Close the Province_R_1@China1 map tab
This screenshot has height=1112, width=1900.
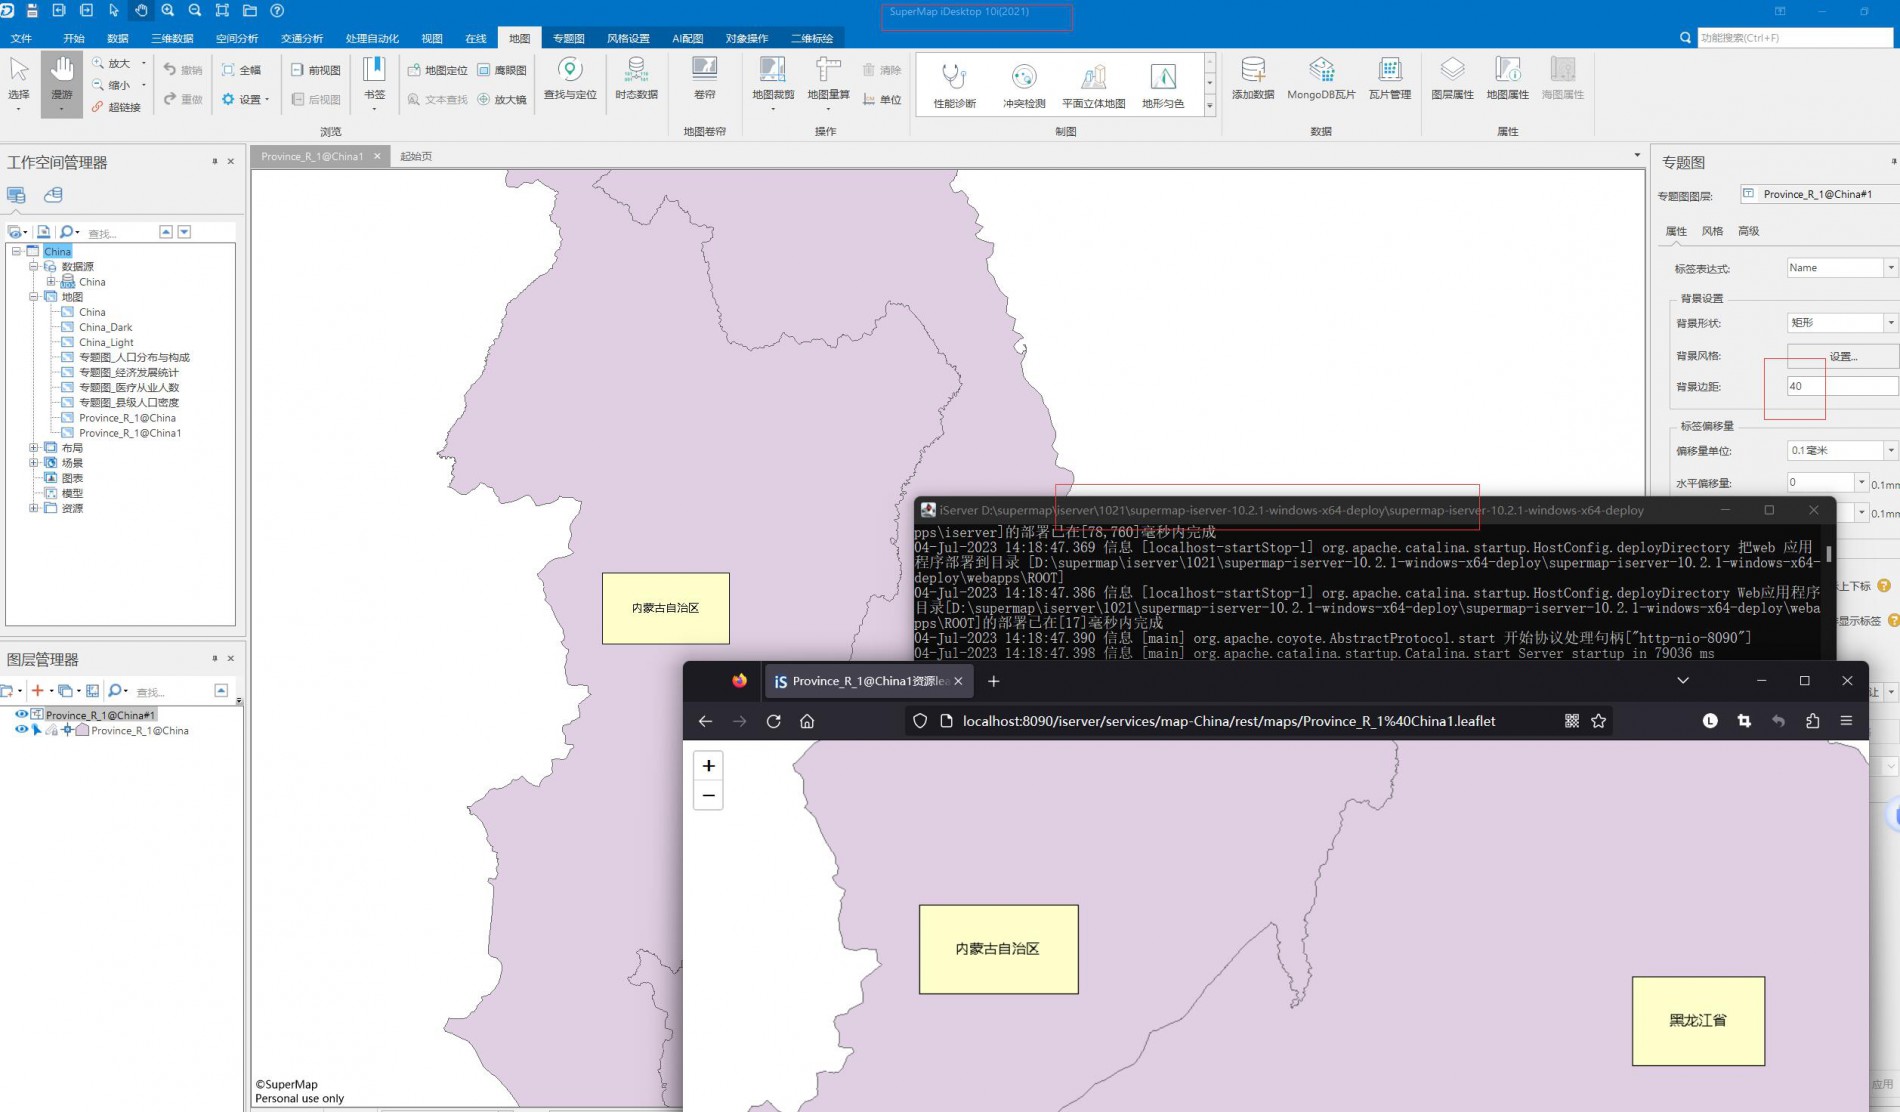point(377,156)
